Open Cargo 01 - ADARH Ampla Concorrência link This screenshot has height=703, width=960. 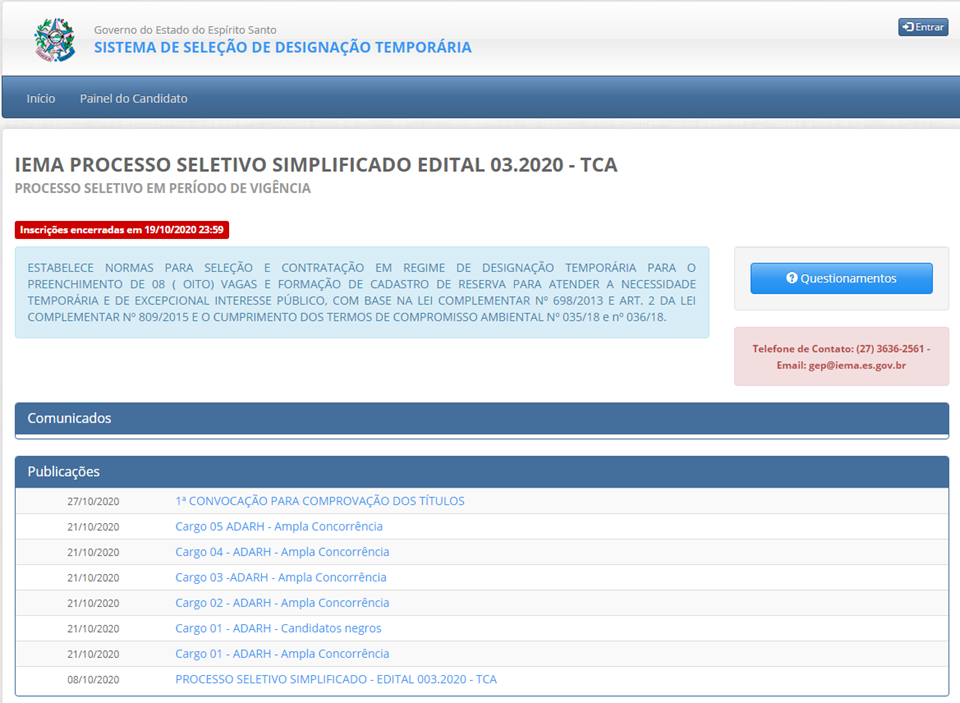282,654
